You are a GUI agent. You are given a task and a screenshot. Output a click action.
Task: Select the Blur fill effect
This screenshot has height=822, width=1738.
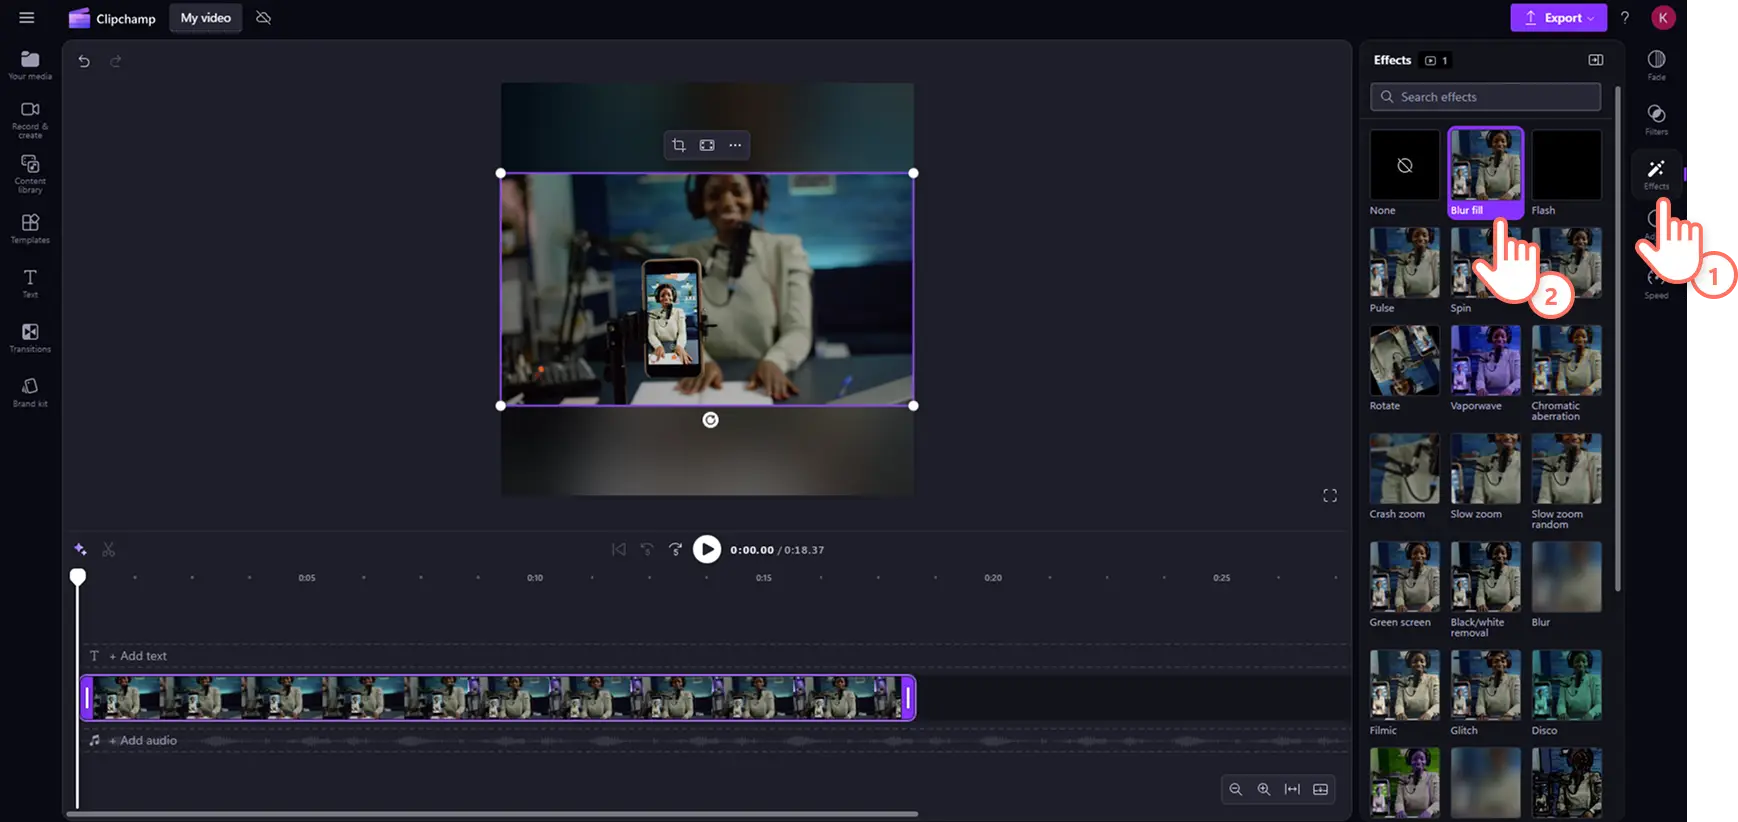click(1486, 173)
